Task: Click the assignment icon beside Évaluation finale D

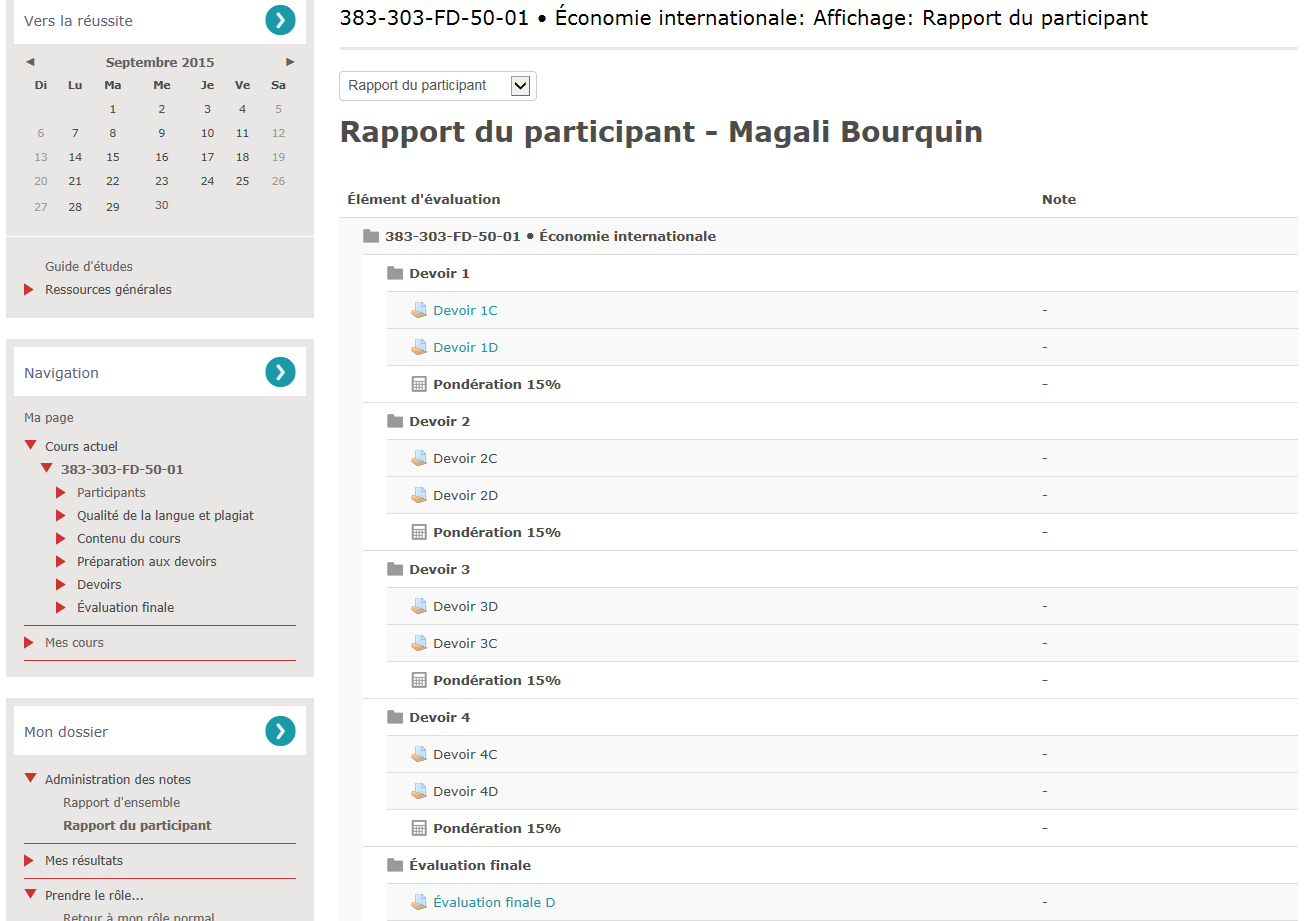Action: coord(419,902)
